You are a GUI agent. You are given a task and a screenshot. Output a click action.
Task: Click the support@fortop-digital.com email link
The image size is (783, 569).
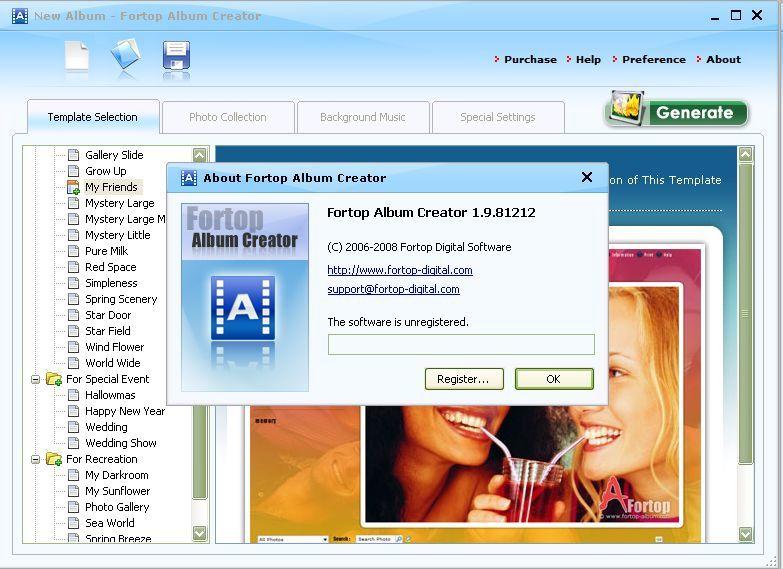pos(393,289)
